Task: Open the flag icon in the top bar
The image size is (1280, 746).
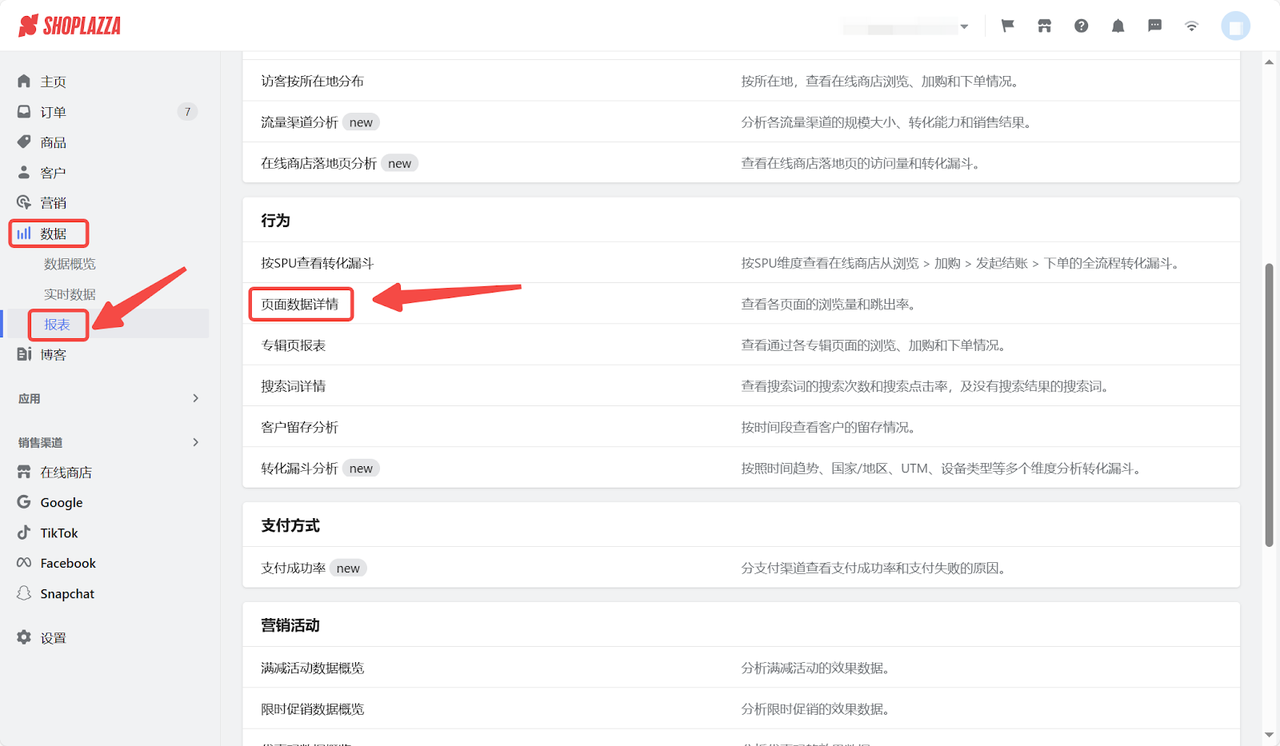Action: click(x=1007, y=25)
